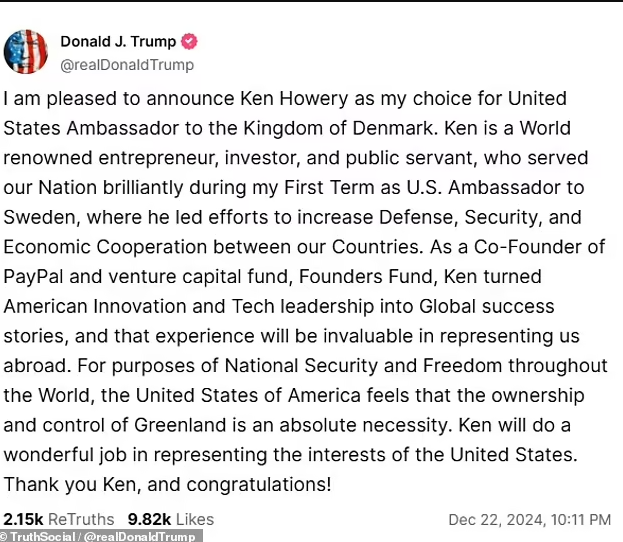Screen dimensions: 623x542
Task: Click the name Ken Howery in the post
Action: (294, 99)
